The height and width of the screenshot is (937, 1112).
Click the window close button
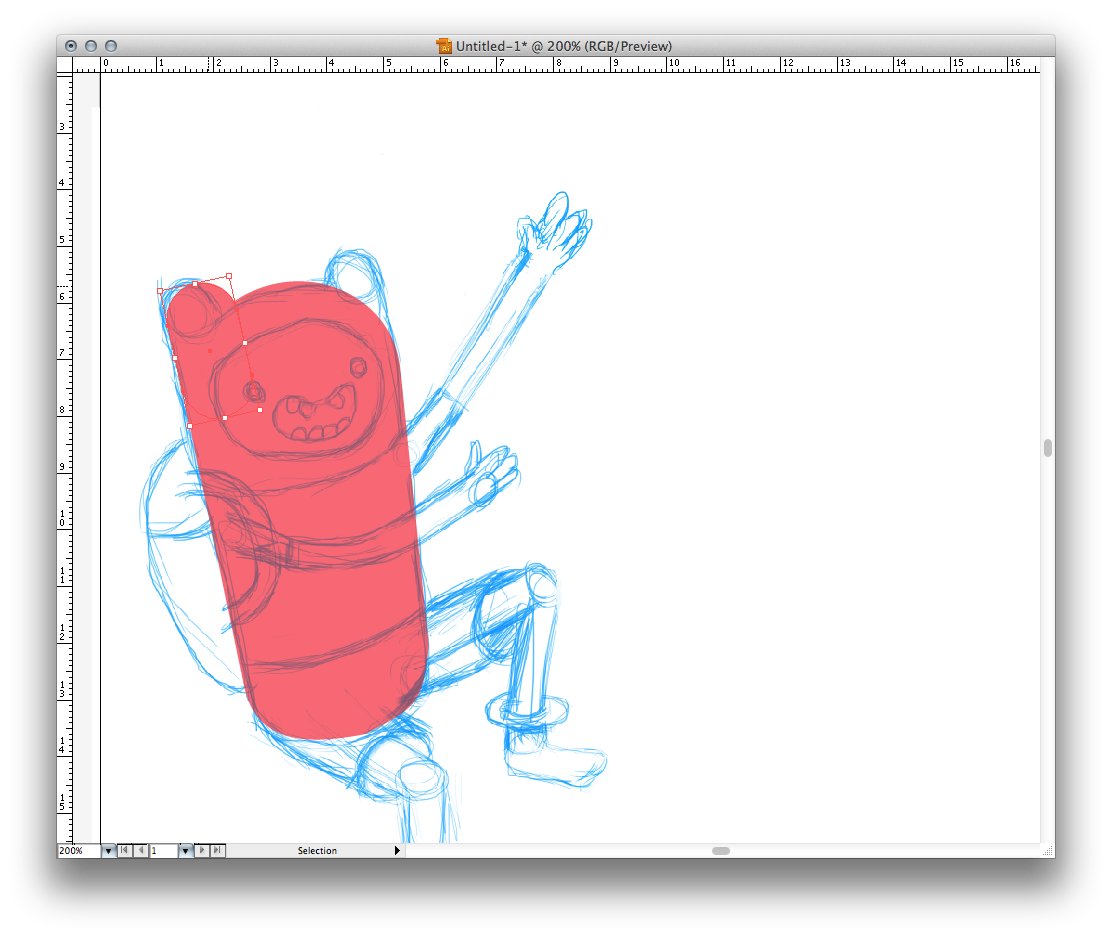pyautogui.click(x=71, y=46)
